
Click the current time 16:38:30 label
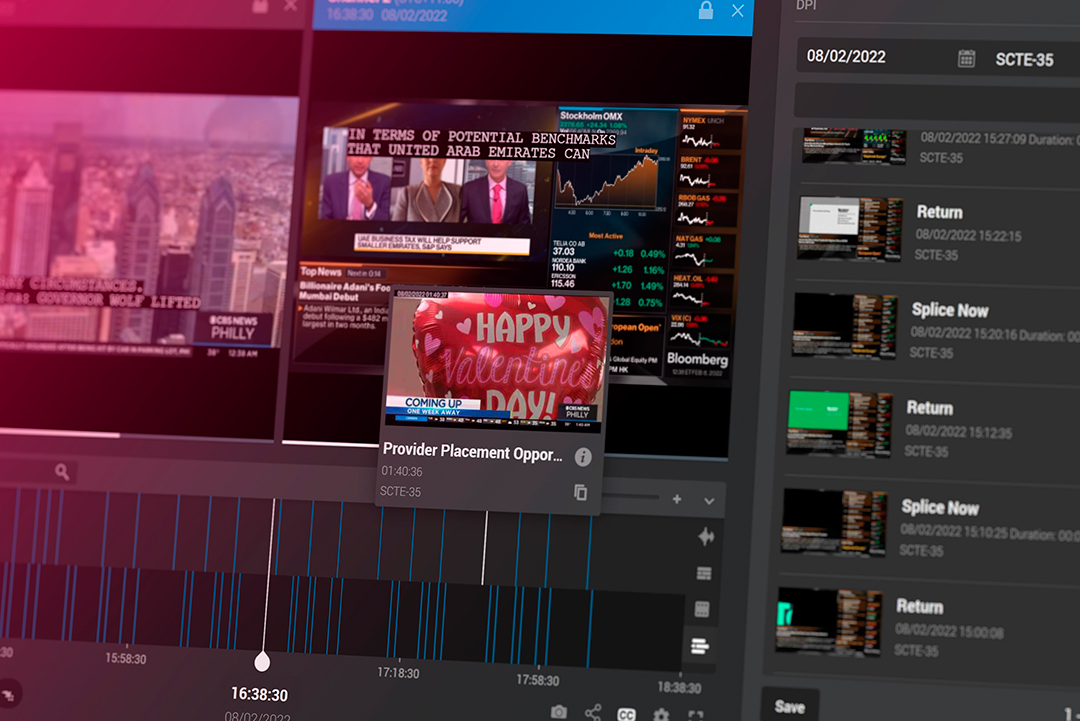259,693
